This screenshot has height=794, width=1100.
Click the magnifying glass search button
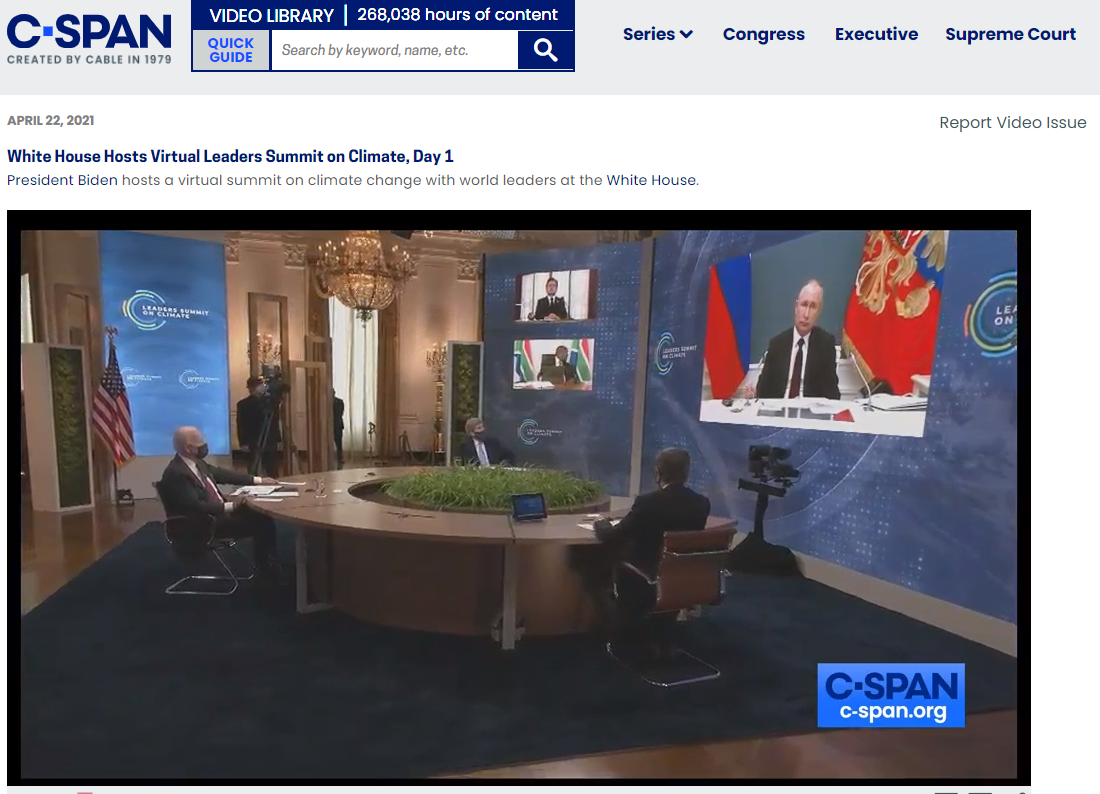545,51
